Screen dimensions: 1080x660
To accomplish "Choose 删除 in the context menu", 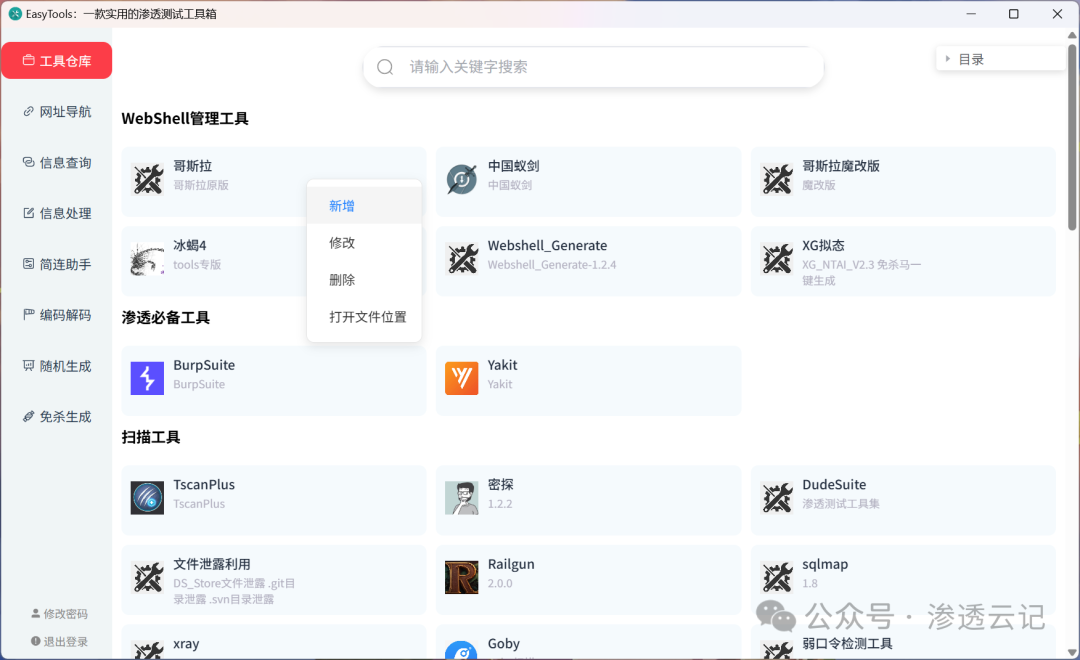I will click(364, 280).
